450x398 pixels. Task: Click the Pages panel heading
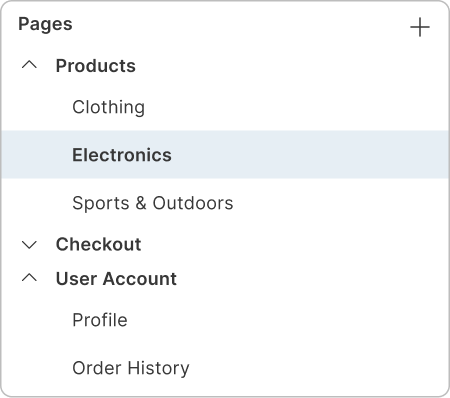pos(45,24)
